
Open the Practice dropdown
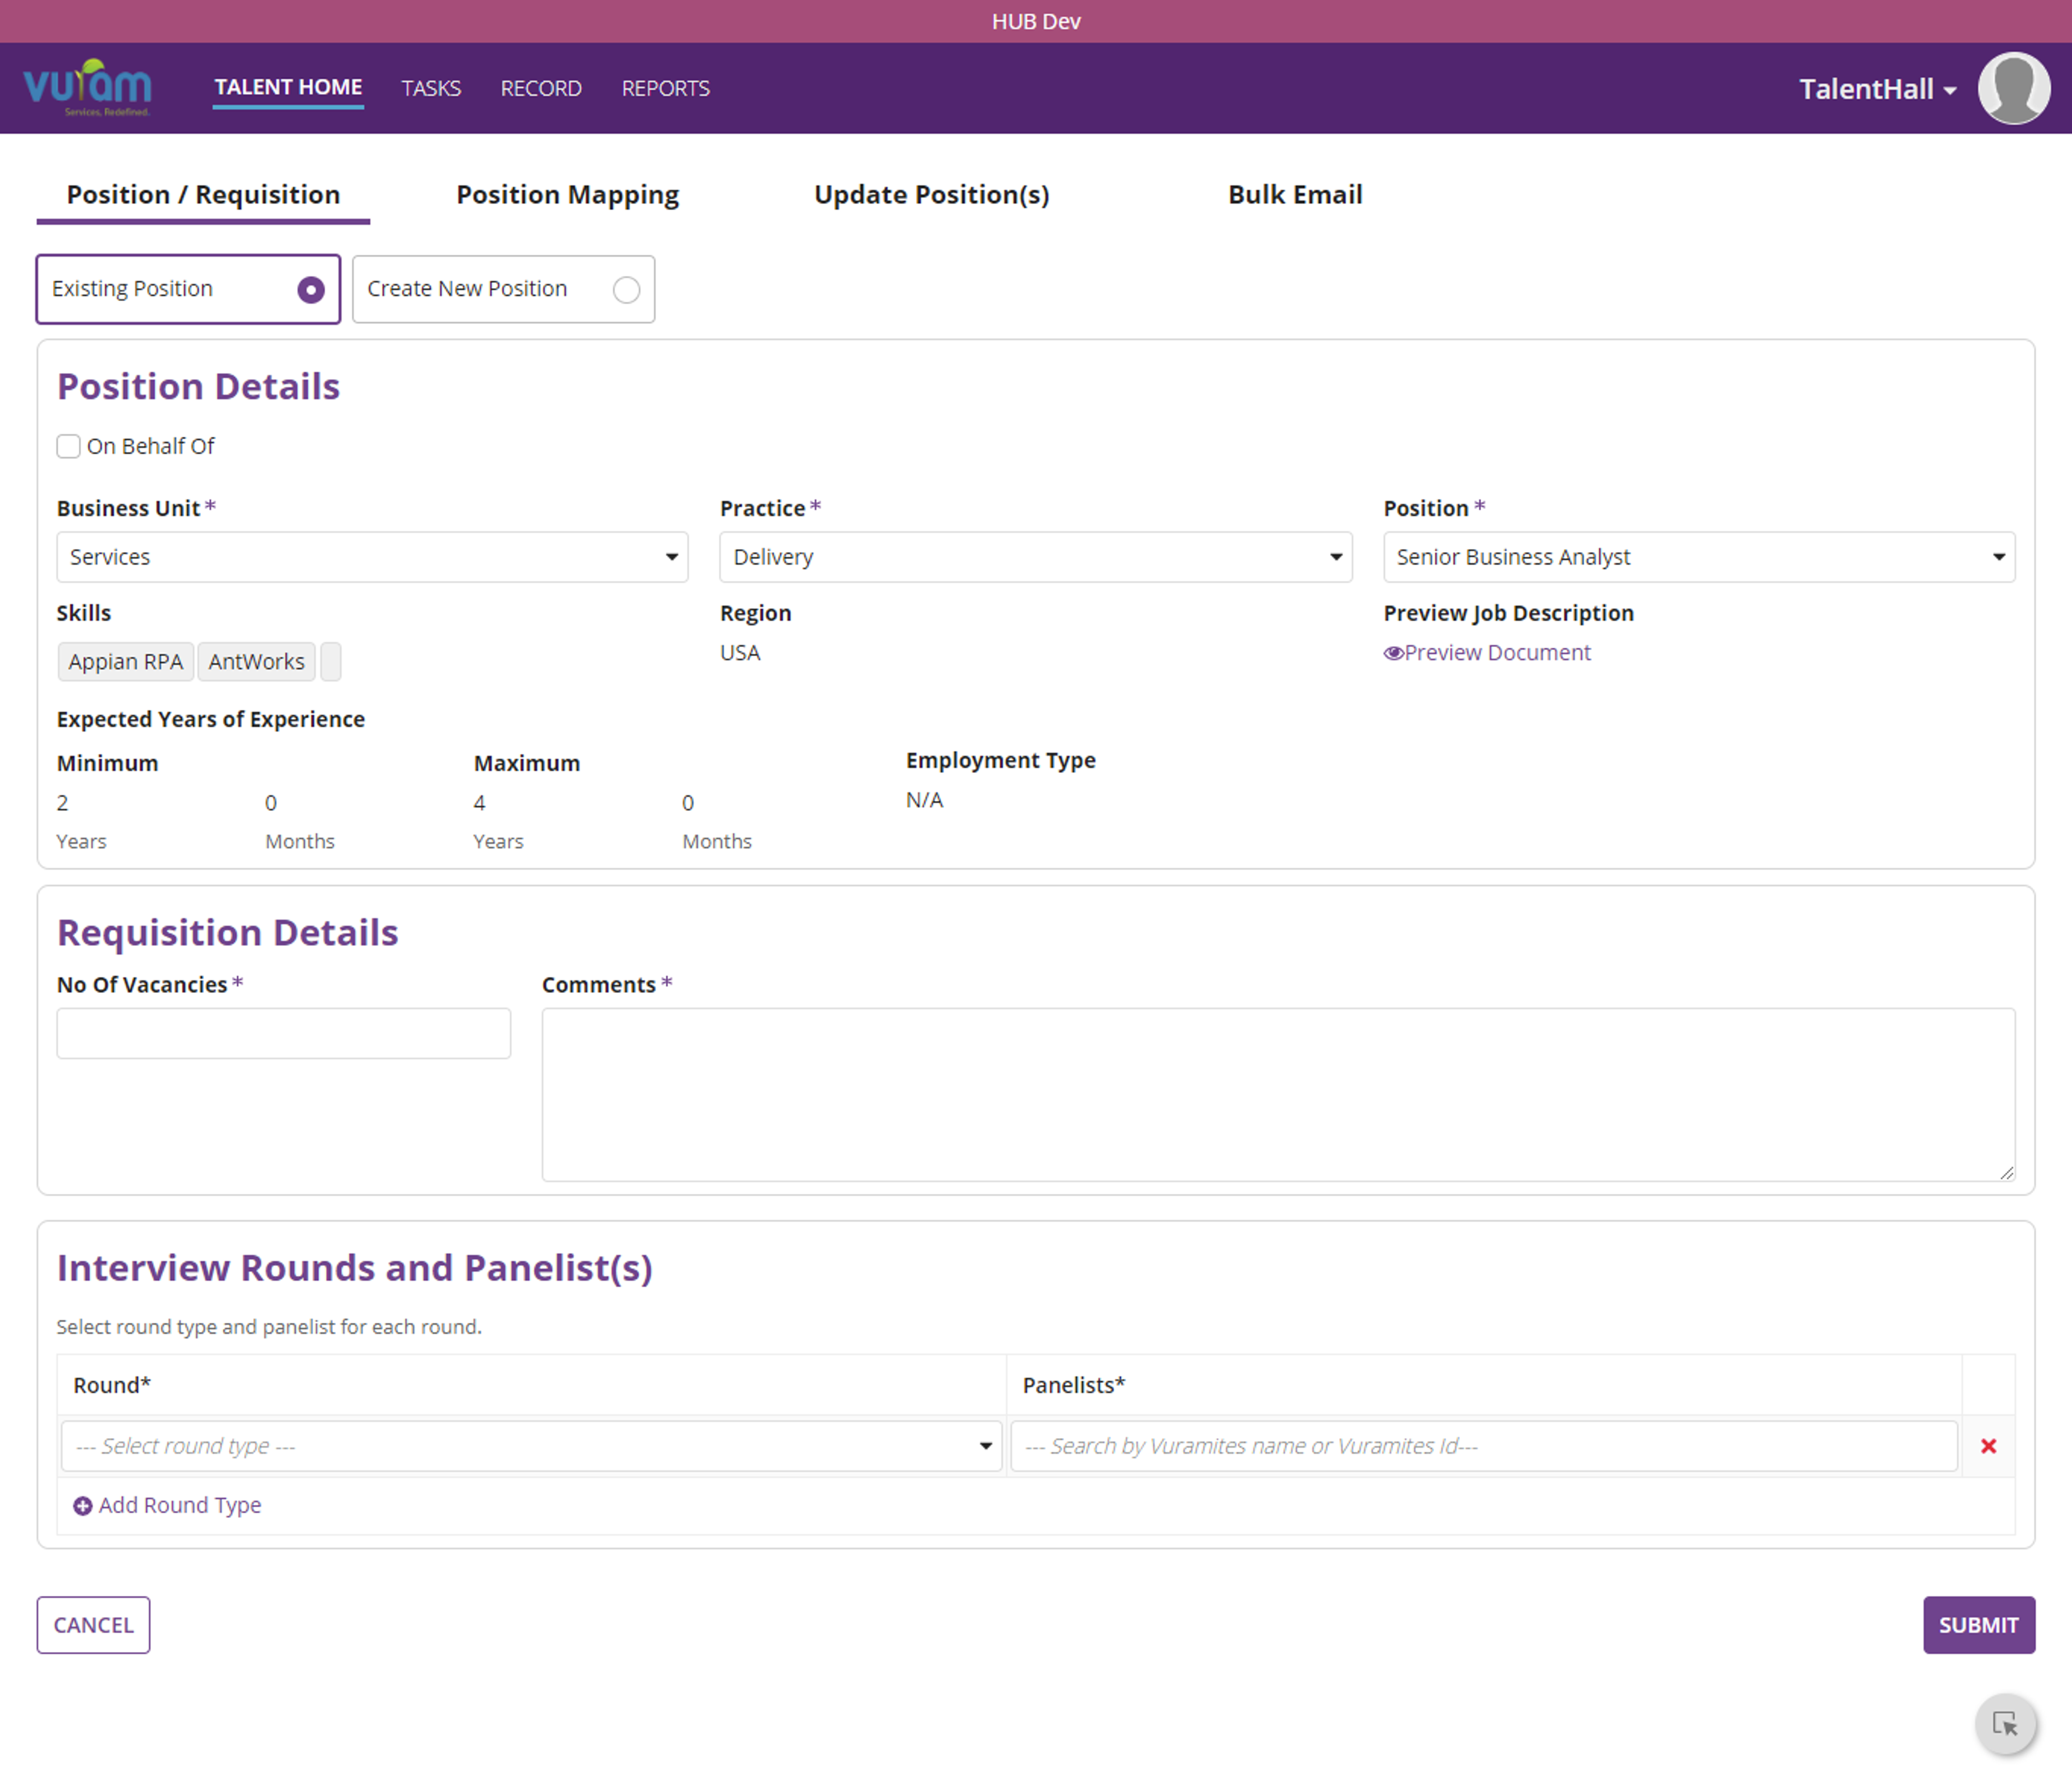point(1035,557)
